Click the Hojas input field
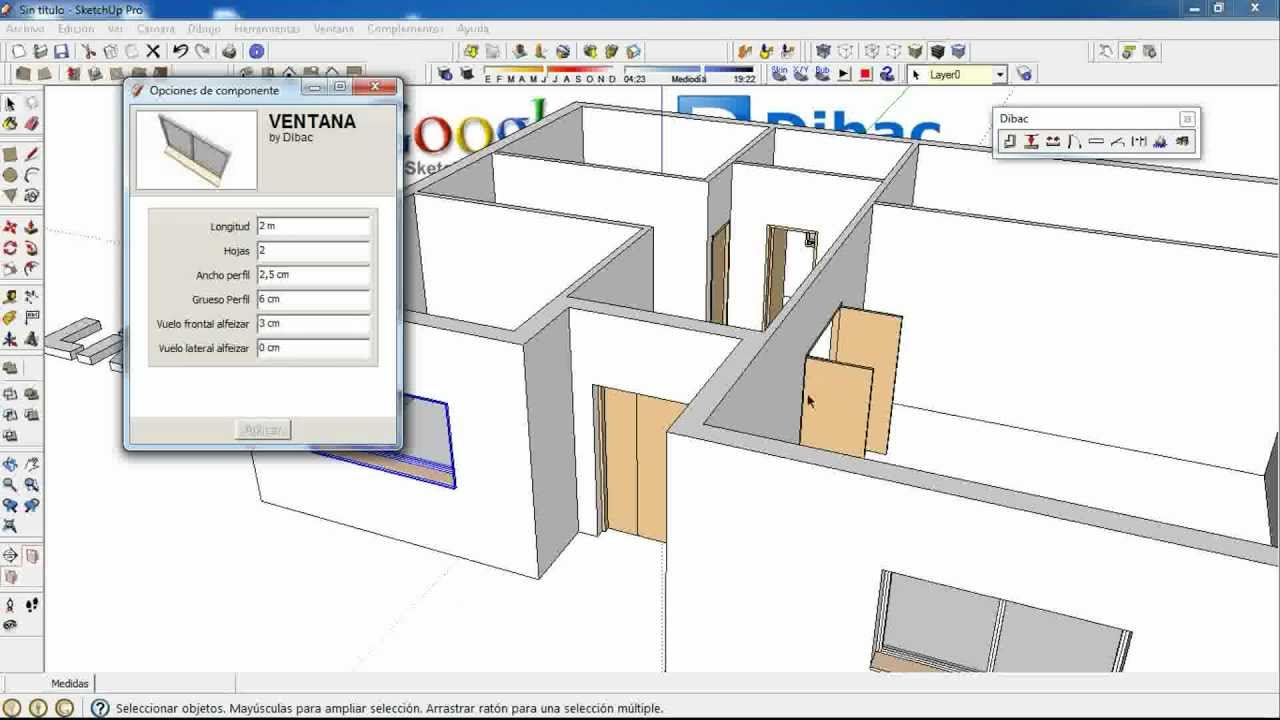Image resolution: width=1280 pixels, height=720 pixels. point(313,250)
